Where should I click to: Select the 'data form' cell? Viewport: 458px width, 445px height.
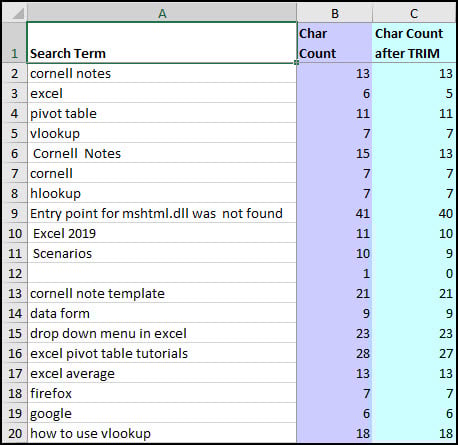coord(162,313)
